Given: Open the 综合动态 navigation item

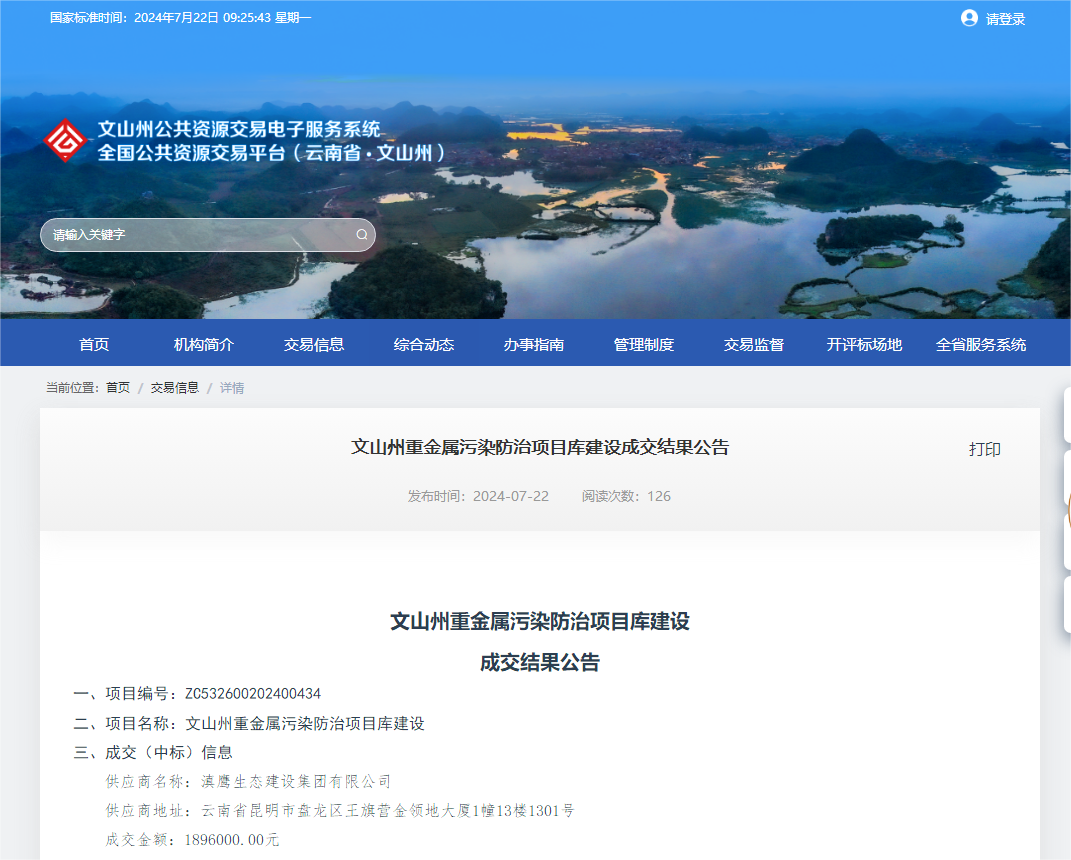Looking at the screenshot, I should coord(423,343).
